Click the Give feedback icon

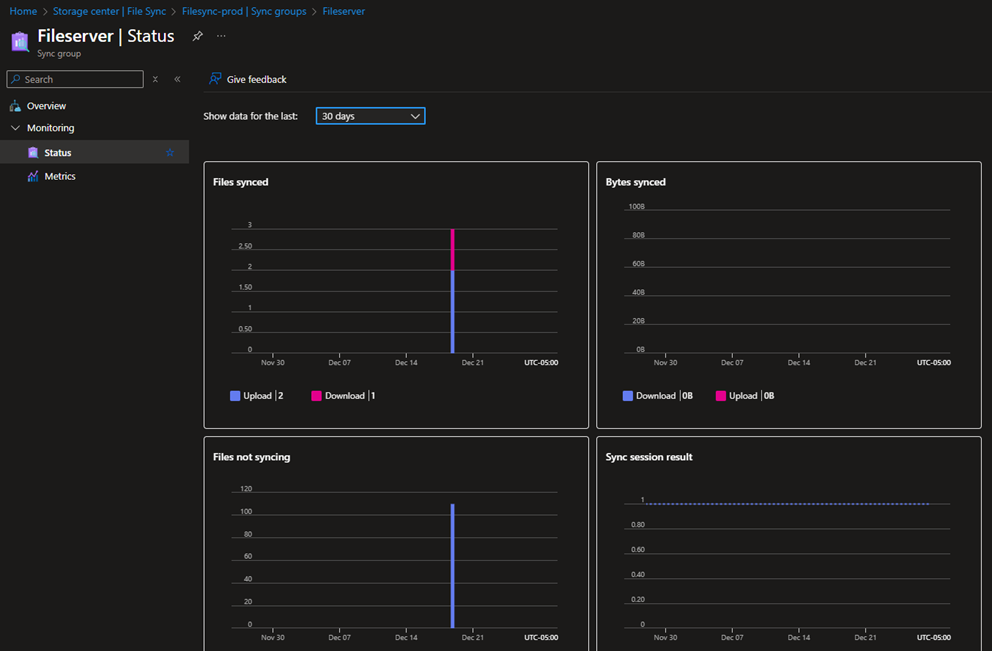point(215,79)
